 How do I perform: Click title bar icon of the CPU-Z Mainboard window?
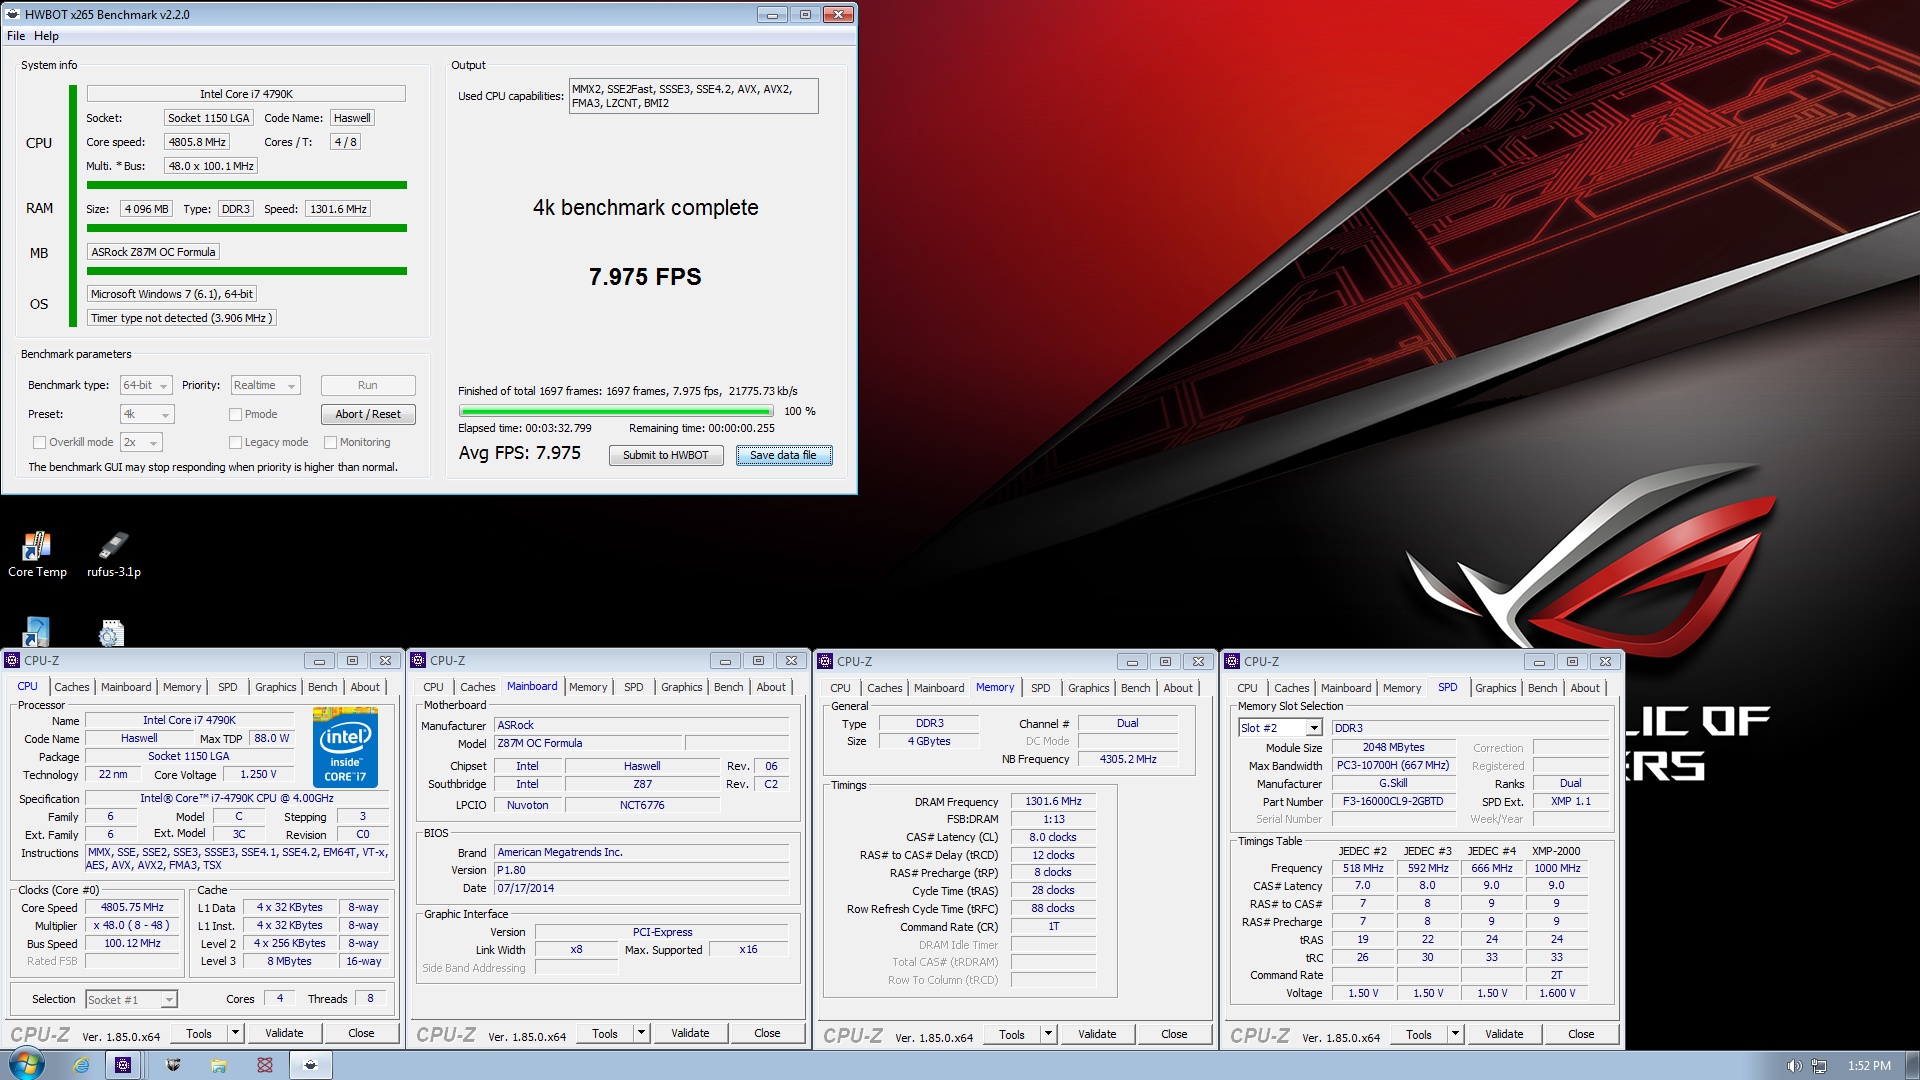418,661
